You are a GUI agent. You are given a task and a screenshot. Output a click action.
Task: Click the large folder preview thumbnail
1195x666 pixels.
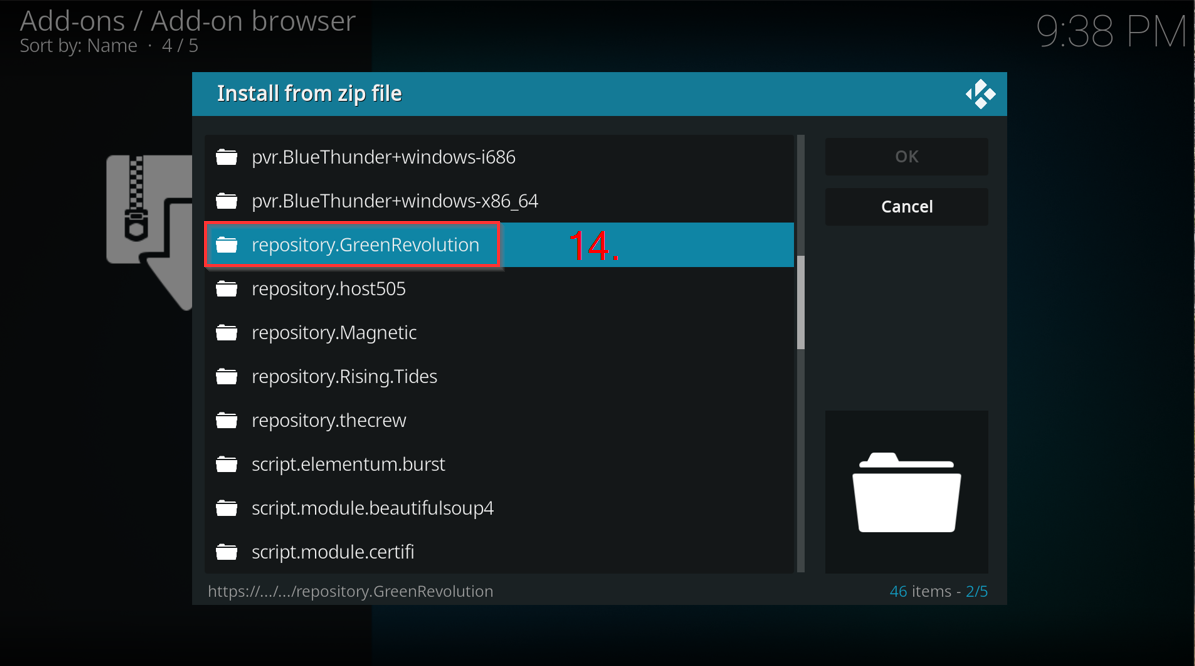(906, 492)
